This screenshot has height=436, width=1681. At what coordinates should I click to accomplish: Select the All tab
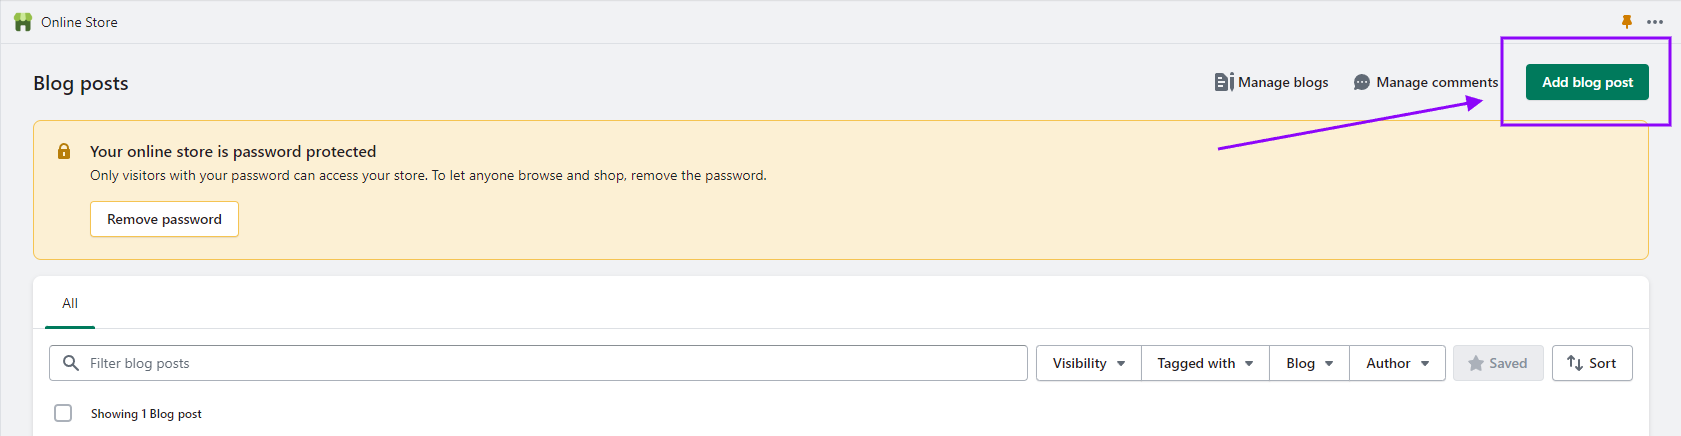[70, 304]
